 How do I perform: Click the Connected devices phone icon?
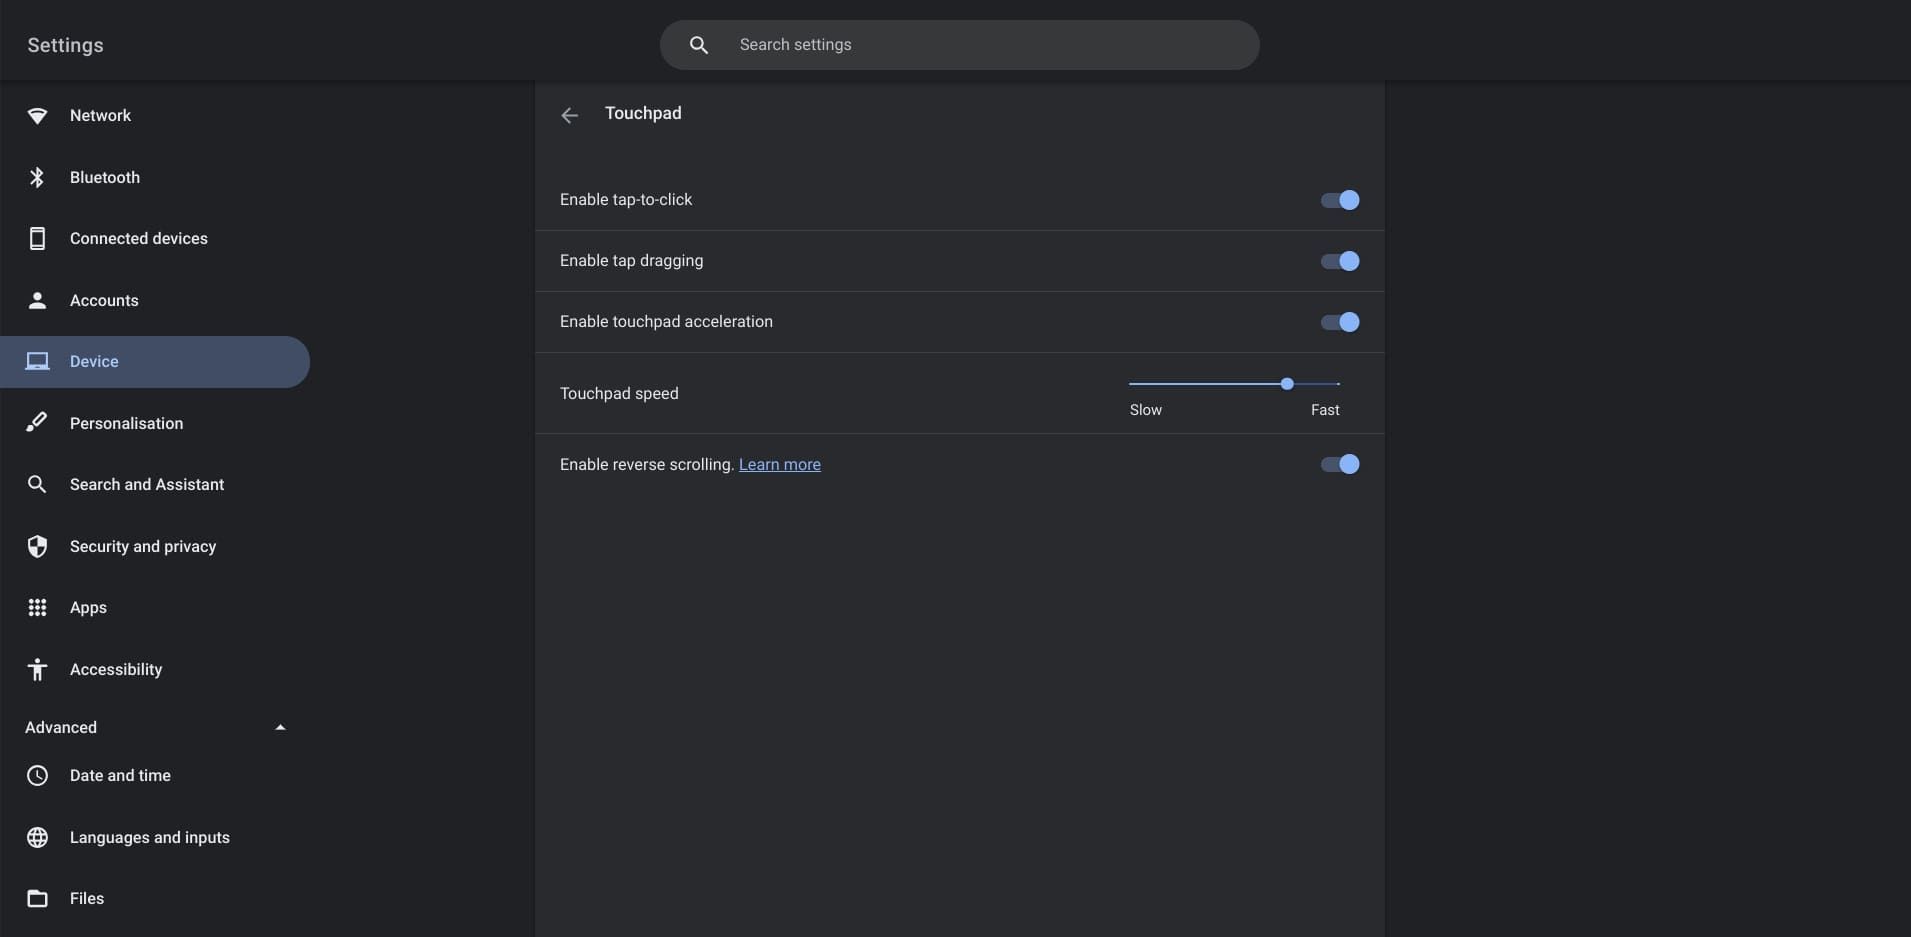[37, 239]
